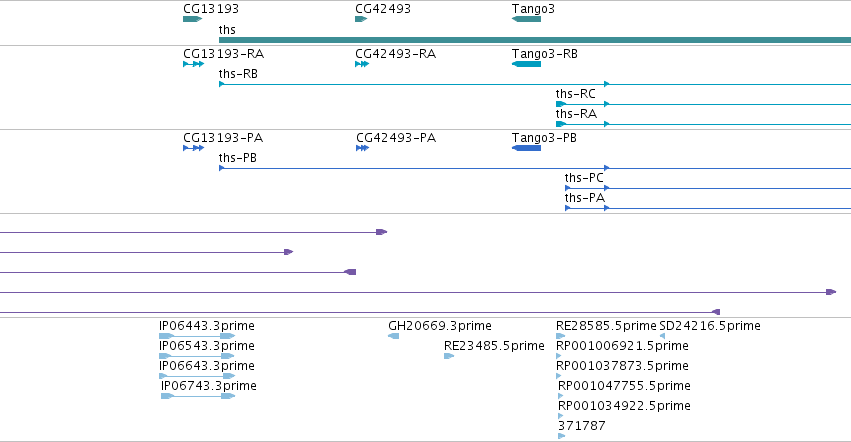Click the GH20669.3prime label

[x=440, y=326]
